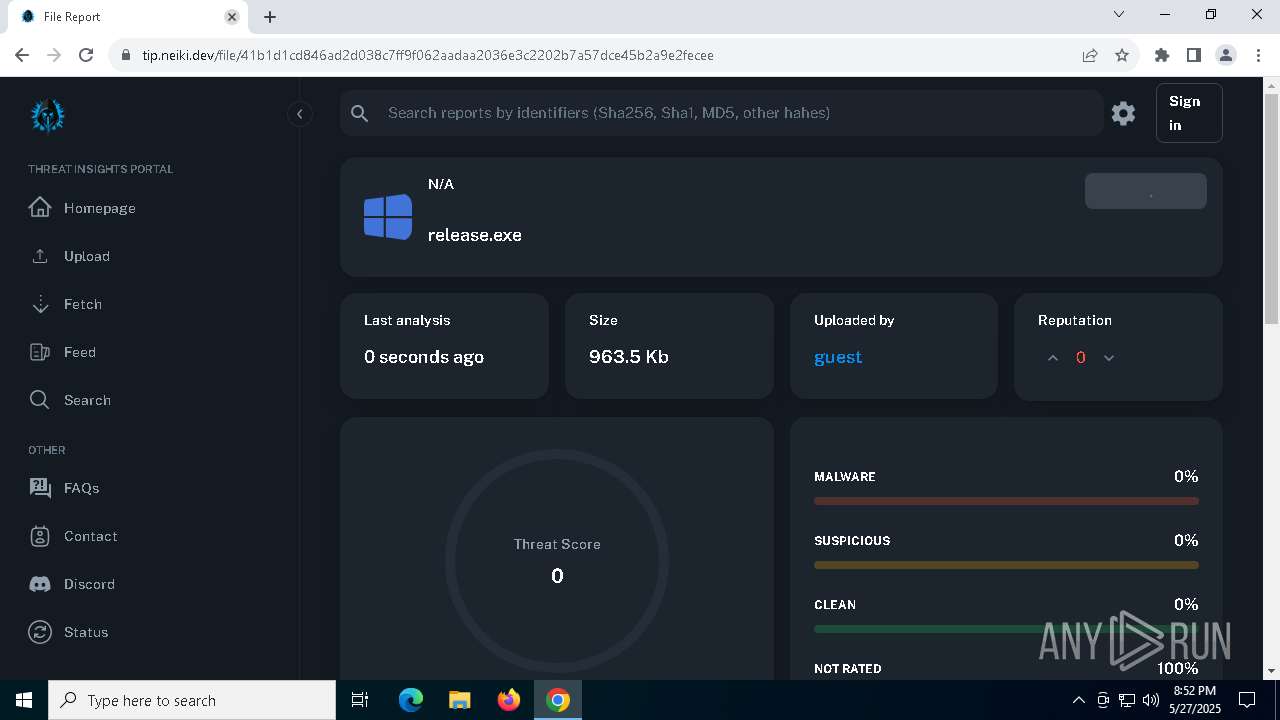Click the magnifier icon in search bar

coord(360,114)
